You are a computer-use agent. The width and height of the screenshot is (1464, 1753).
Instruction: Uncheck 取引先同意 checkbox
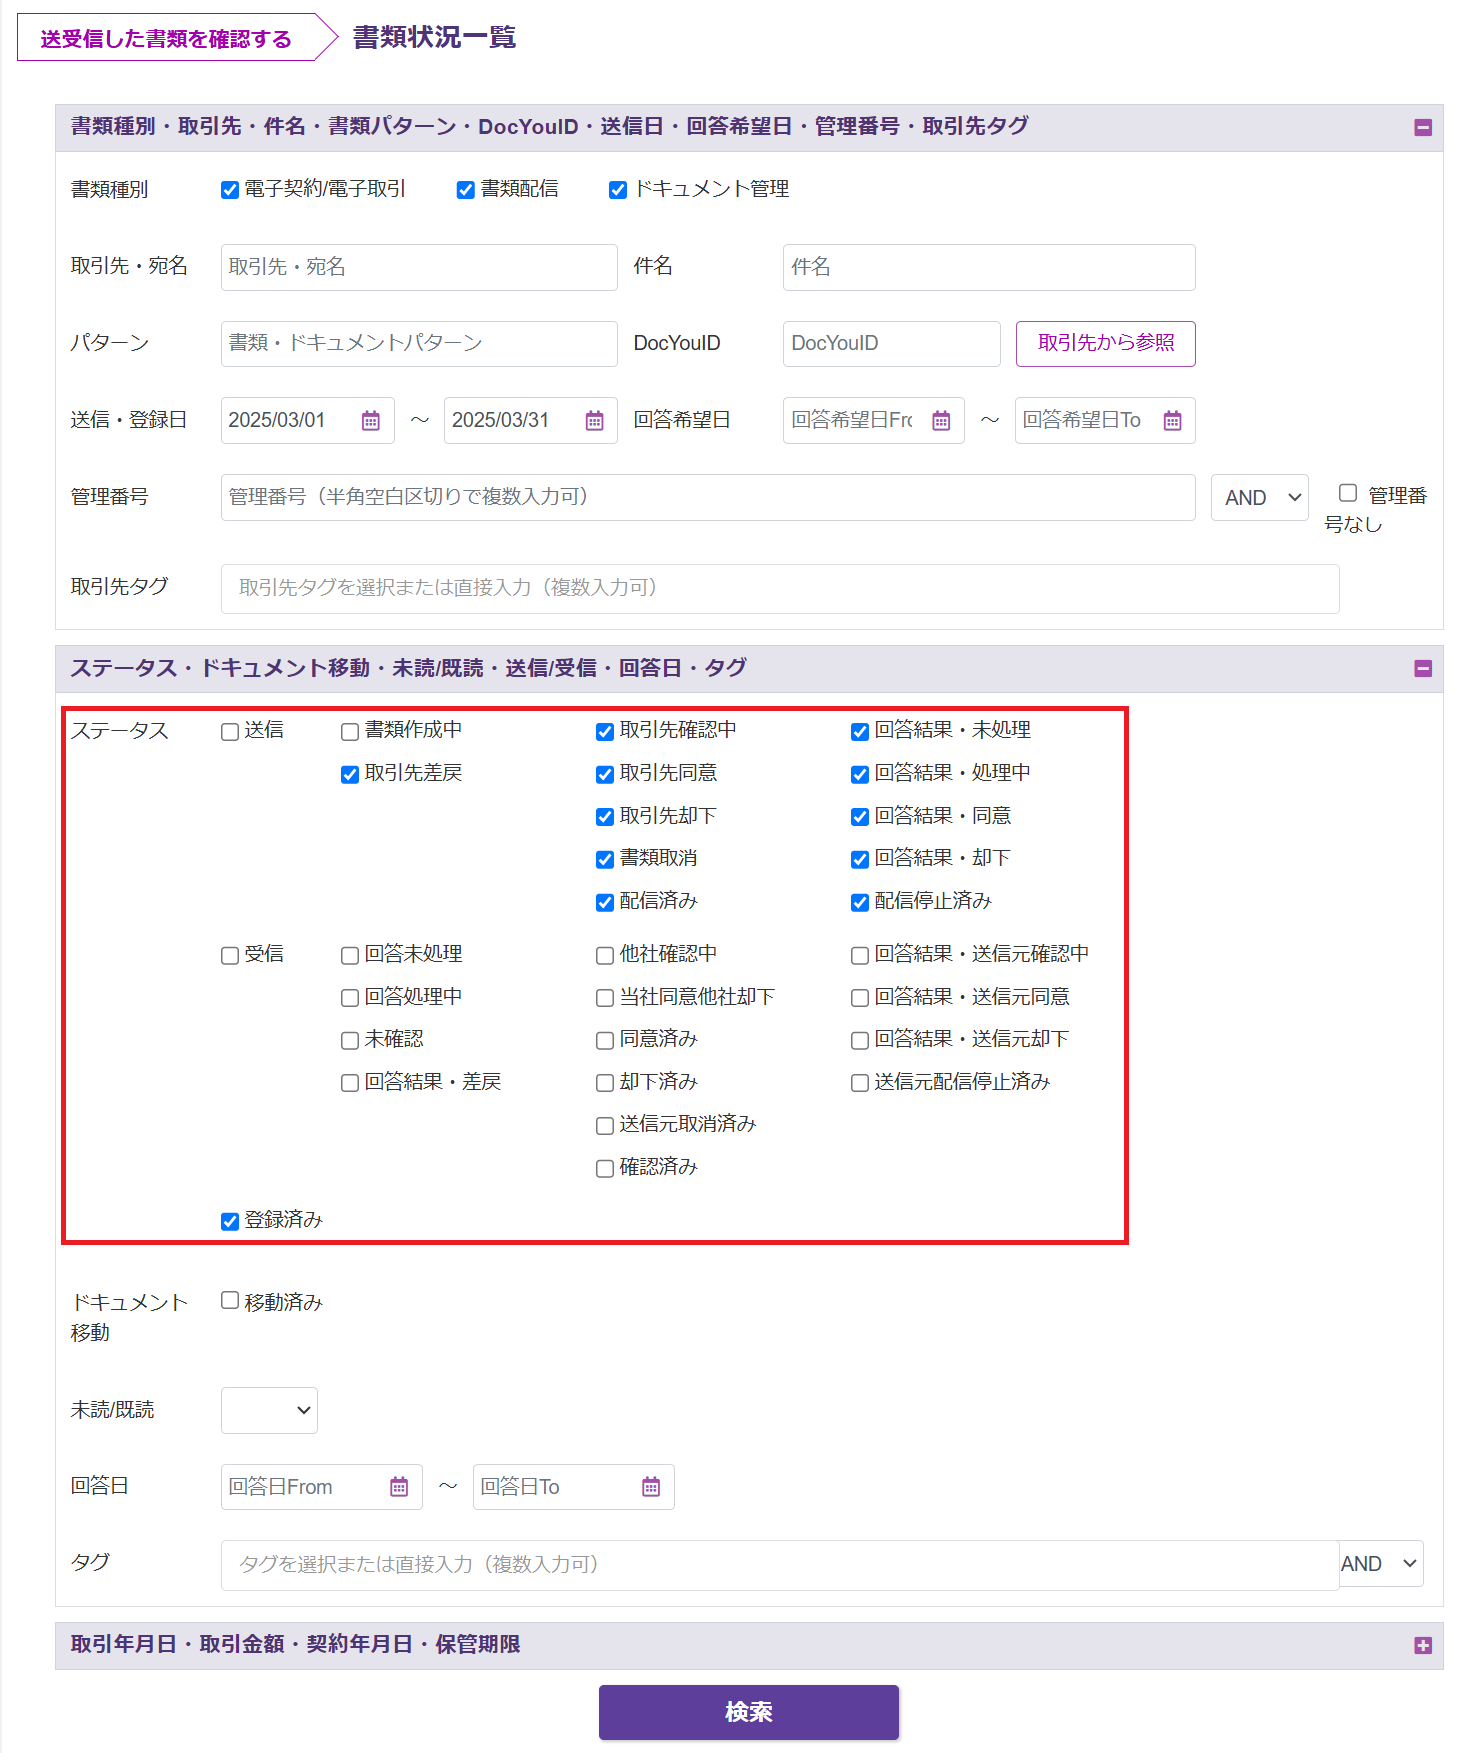(605, 775)
